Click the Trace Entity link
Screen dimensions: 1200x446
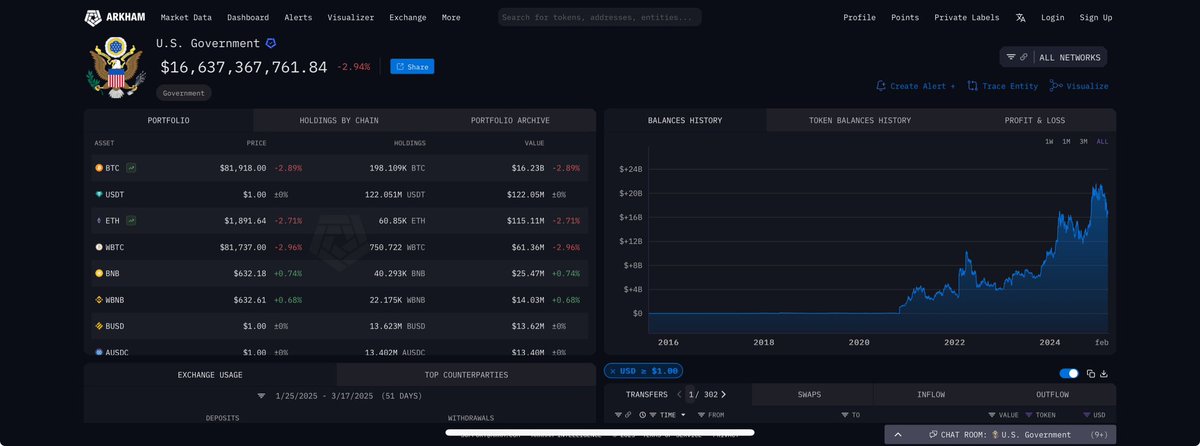click(1002, 86)
